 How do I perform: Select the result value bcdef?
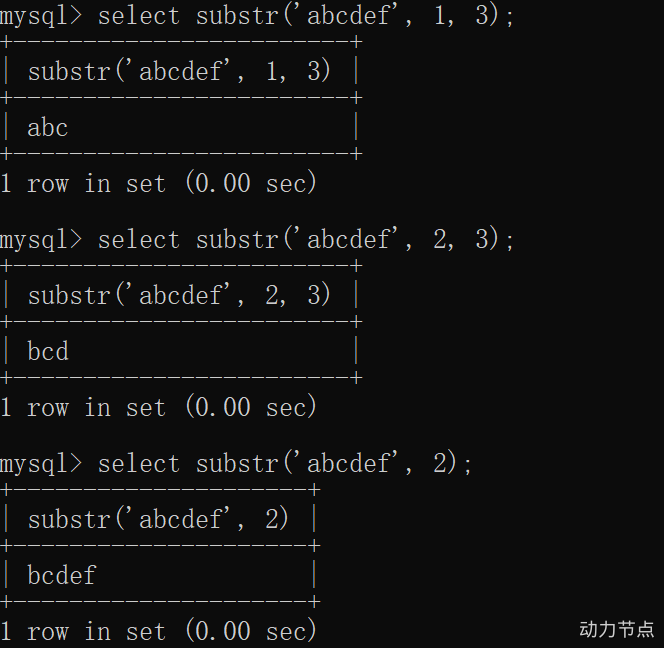62,575
